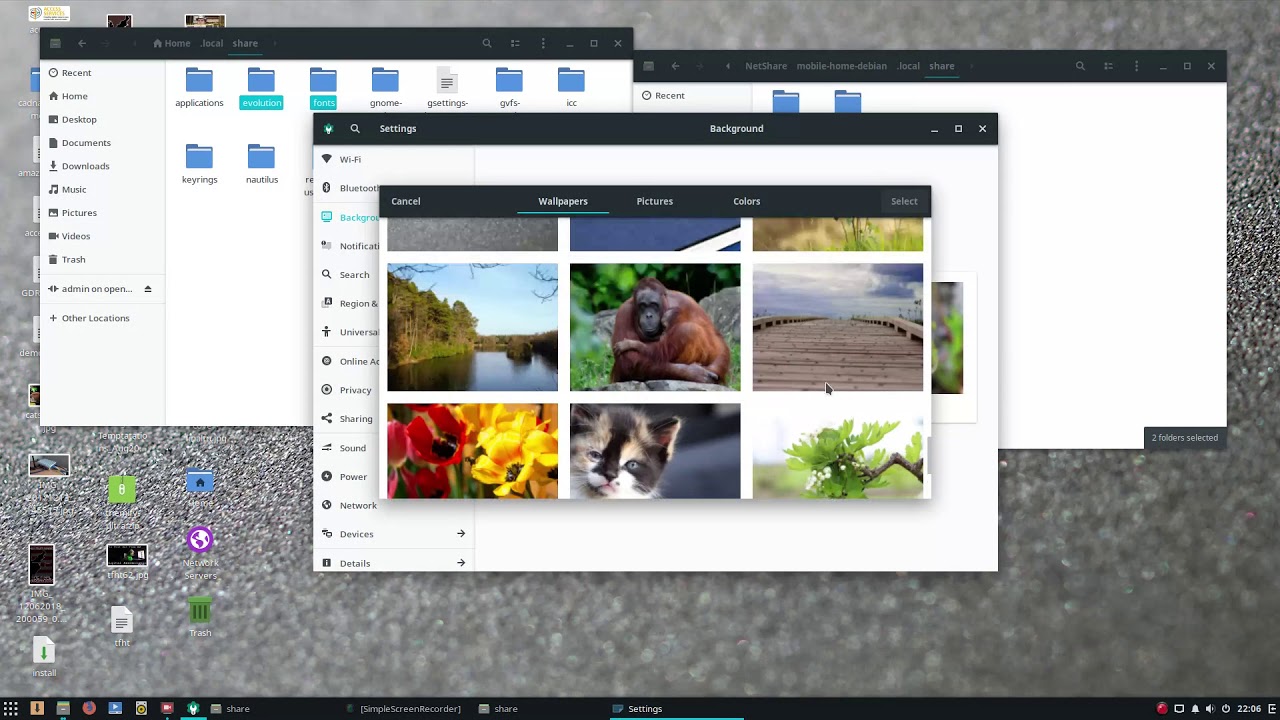Switch to the Pictures tab in chooser

pos(655,201)
